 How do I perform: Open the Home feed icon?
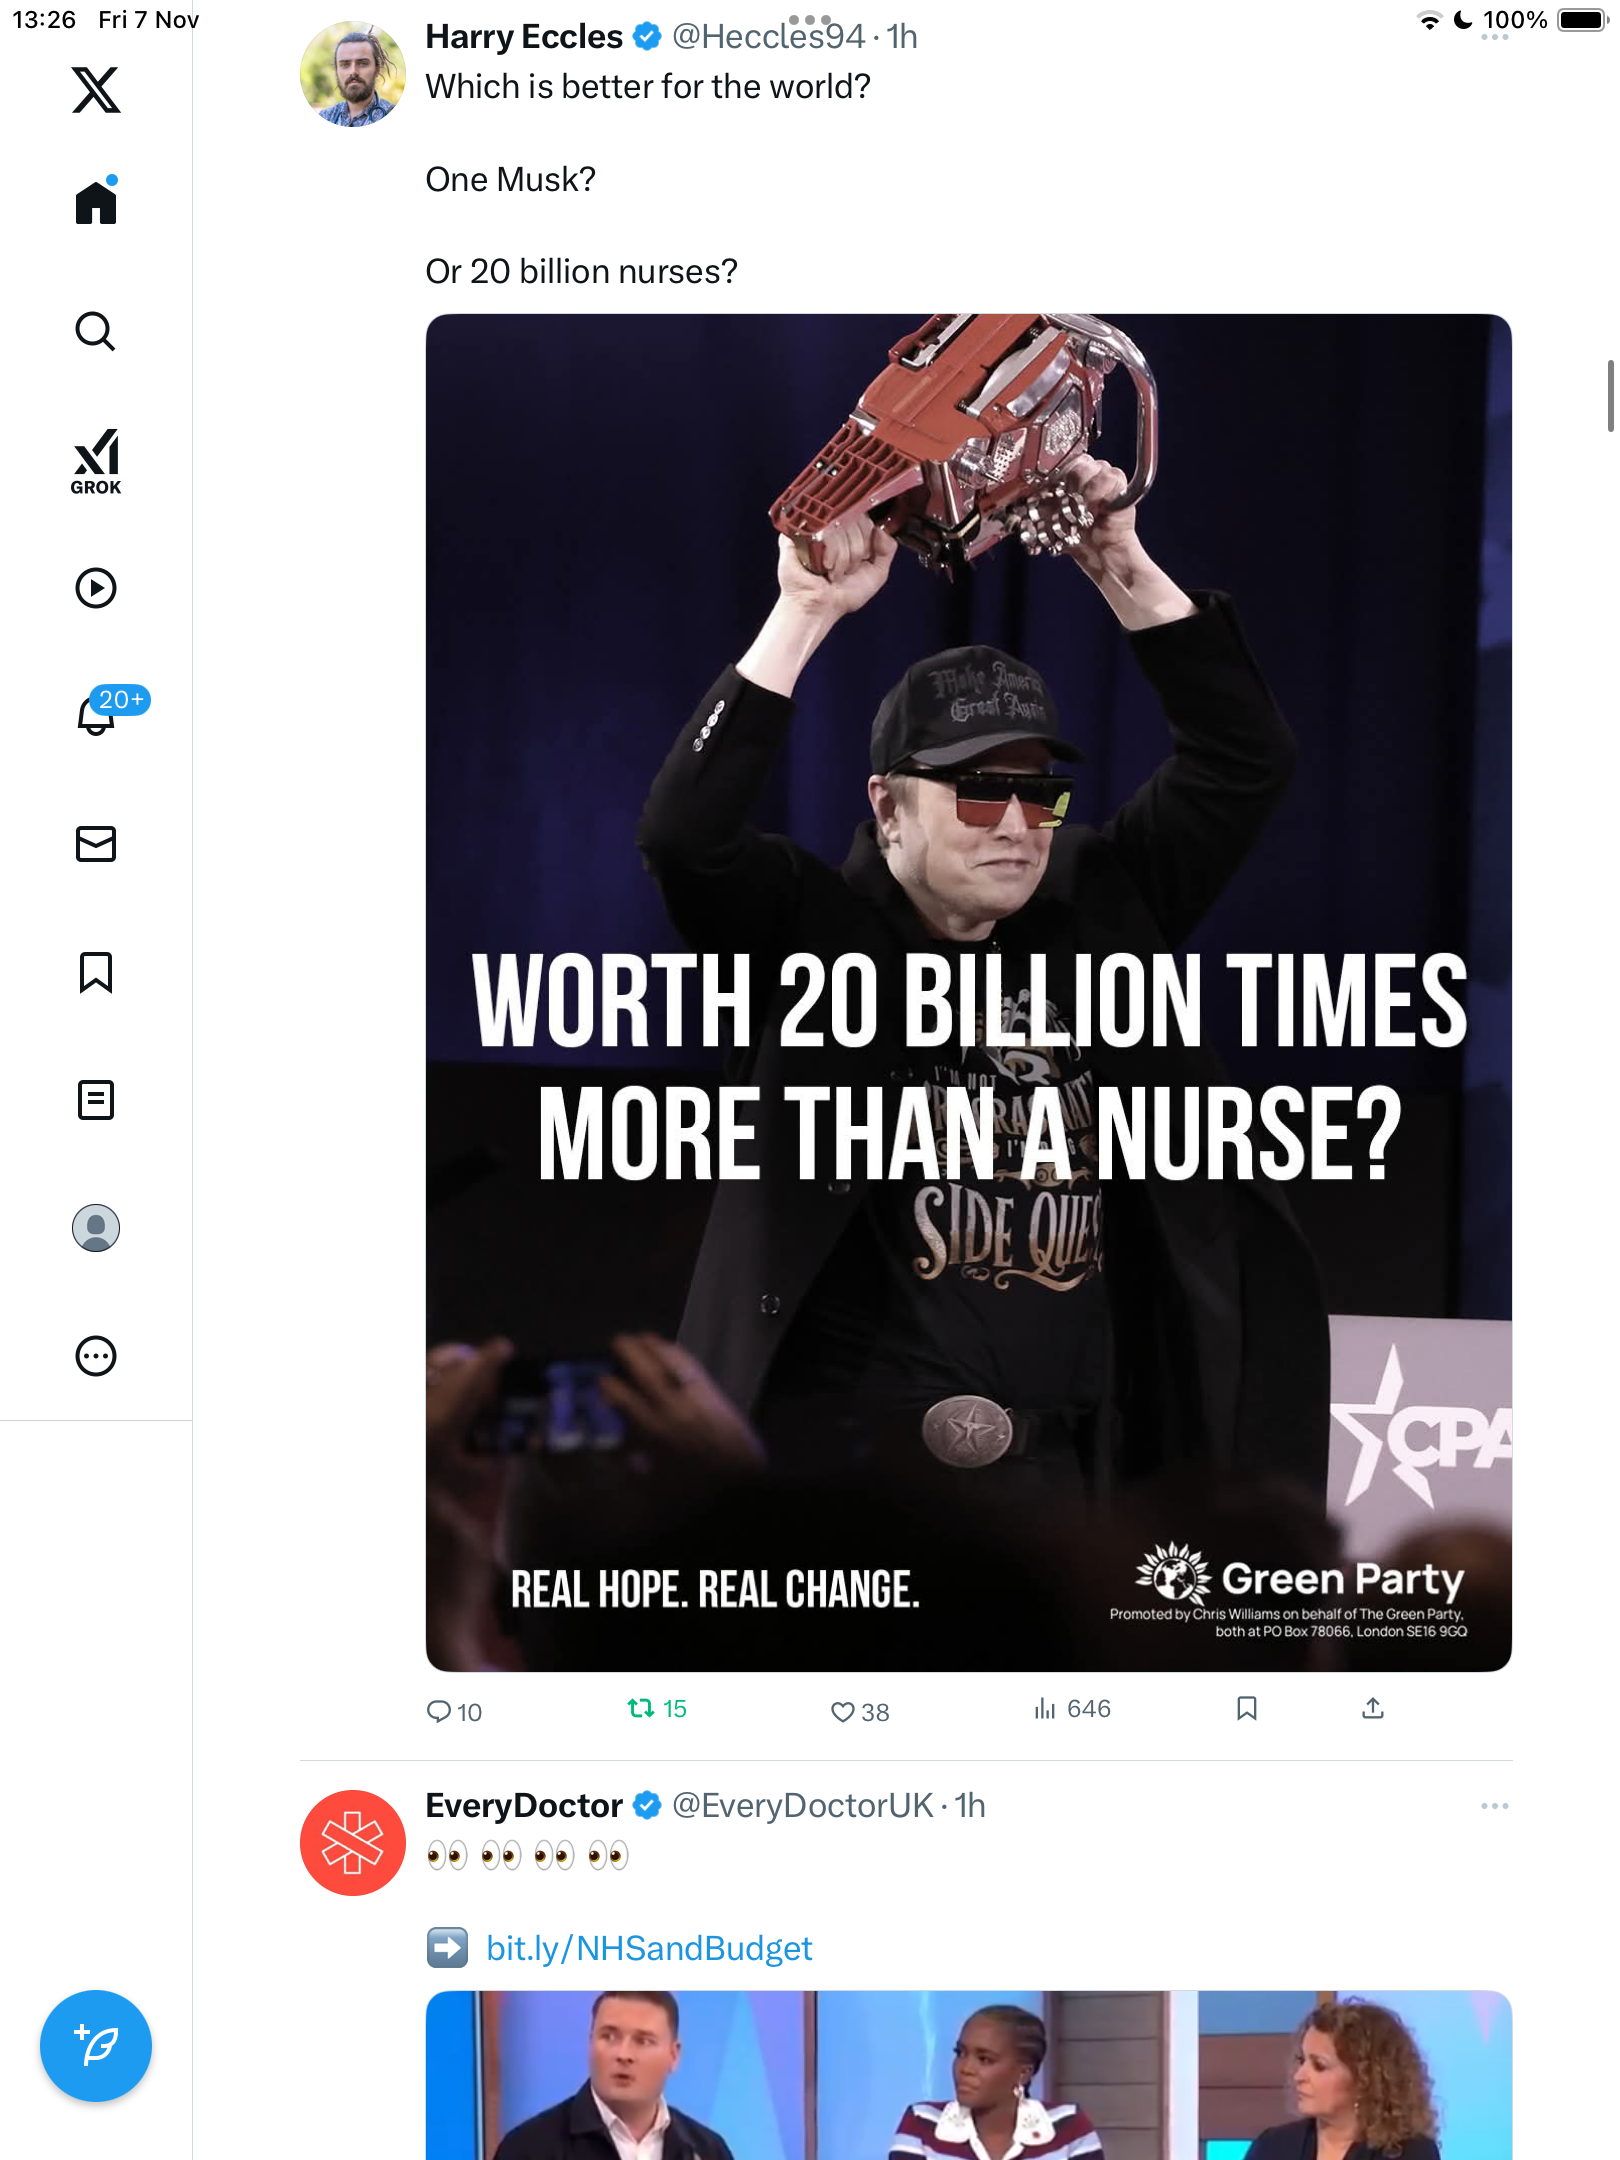click(96, 203)
